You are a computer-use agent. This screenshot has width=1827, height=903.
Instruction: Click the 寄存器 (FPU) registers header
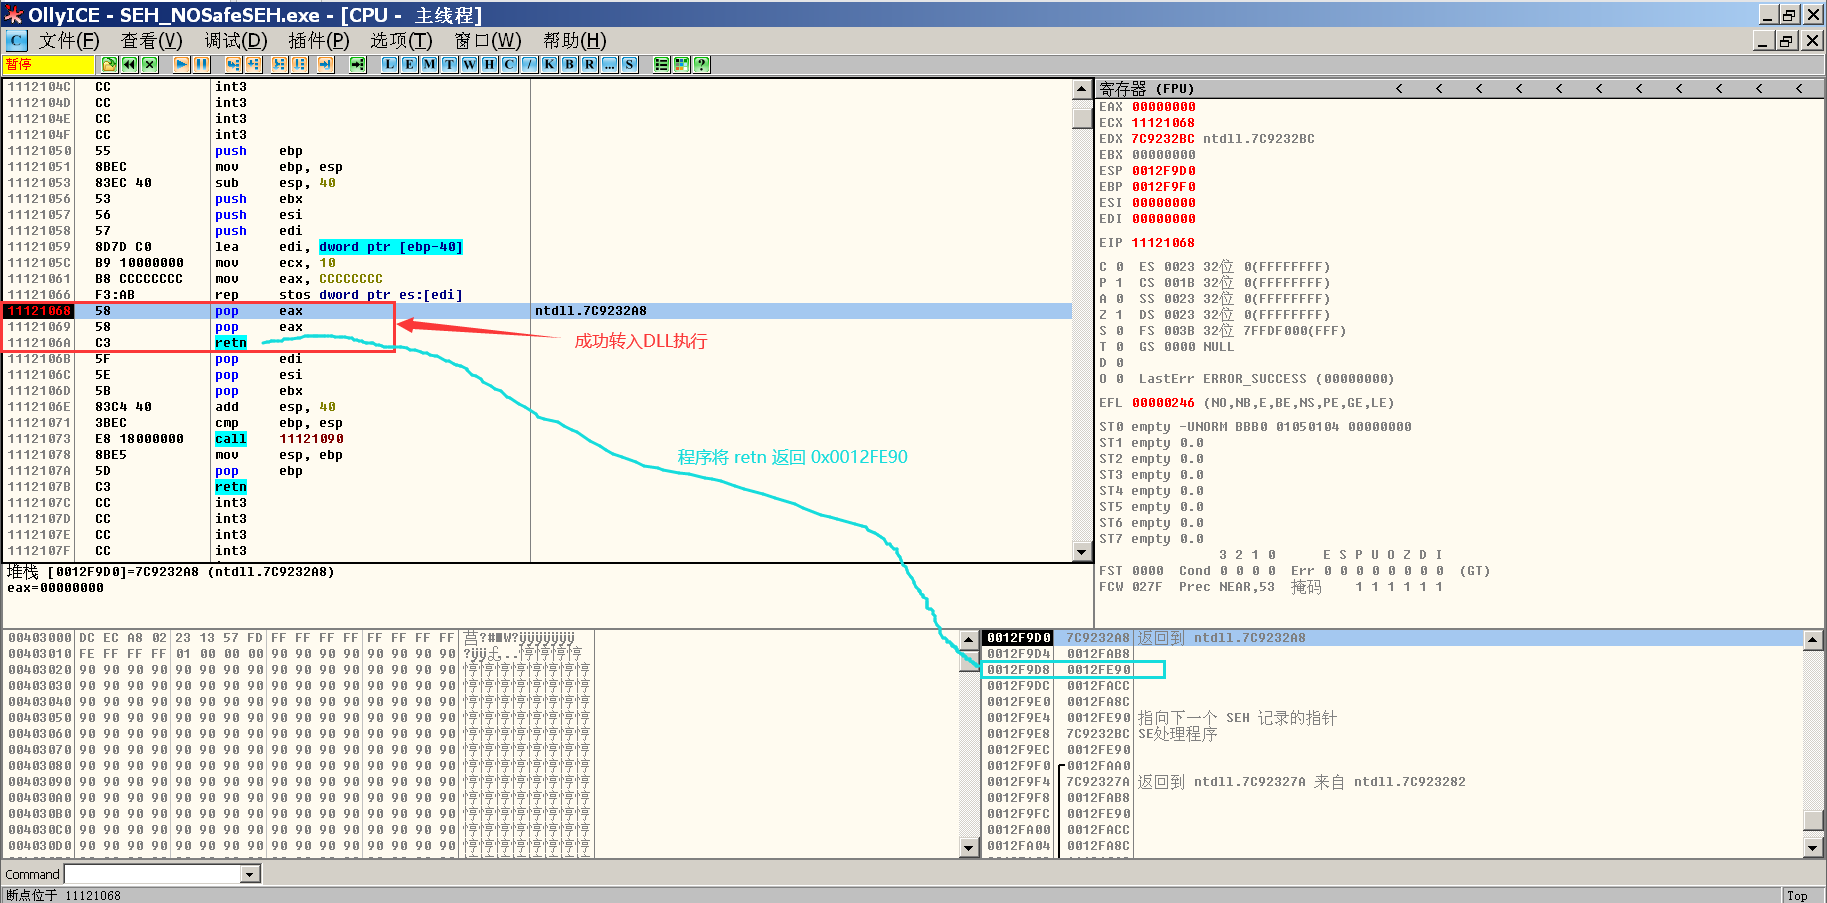click(1147, 89)
